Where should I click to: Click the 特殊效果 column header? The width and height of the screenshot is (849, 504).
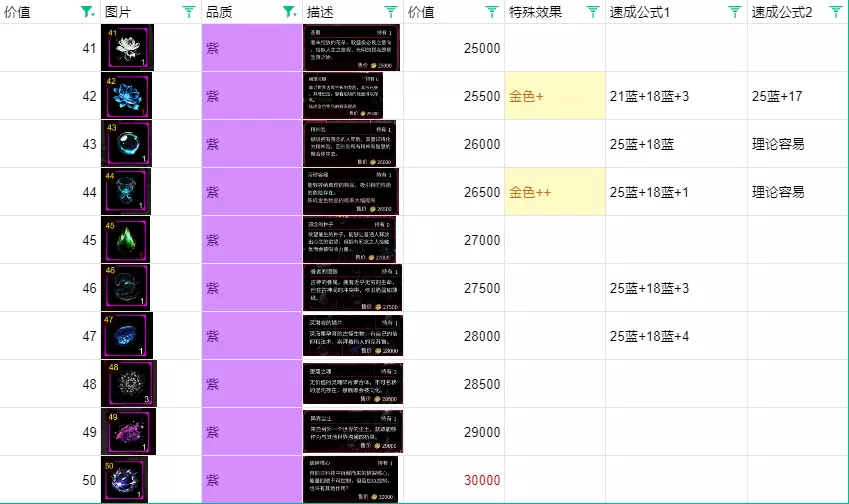click(x=555, y=11)
